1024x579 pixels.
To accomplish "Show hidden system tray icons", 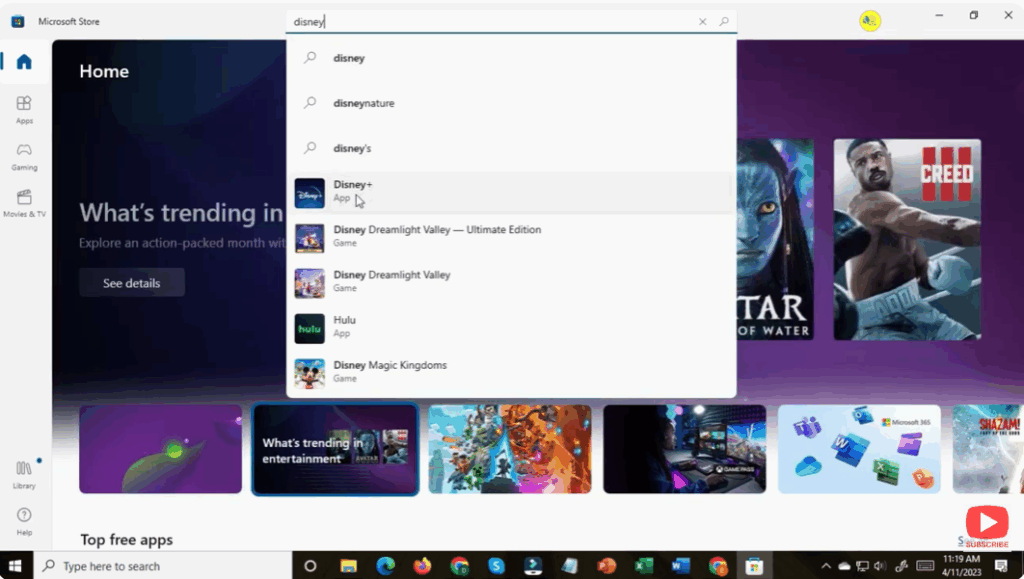I will [x=825, y=567].
